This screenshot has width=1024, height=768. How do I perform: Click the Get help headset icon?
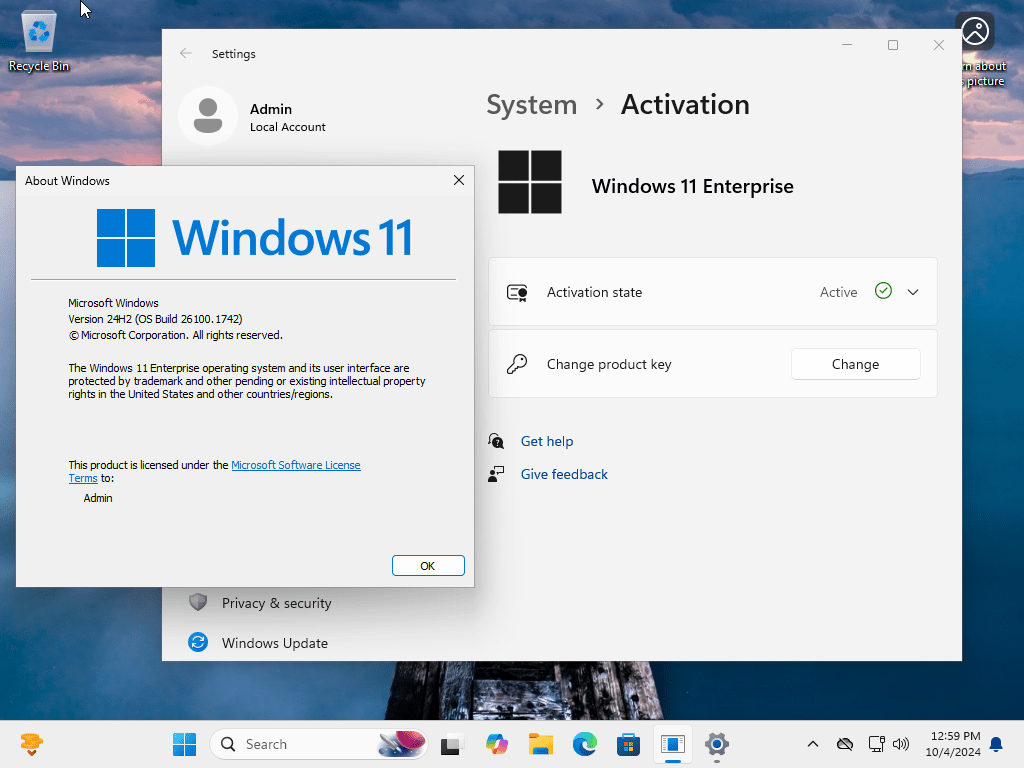496,441
